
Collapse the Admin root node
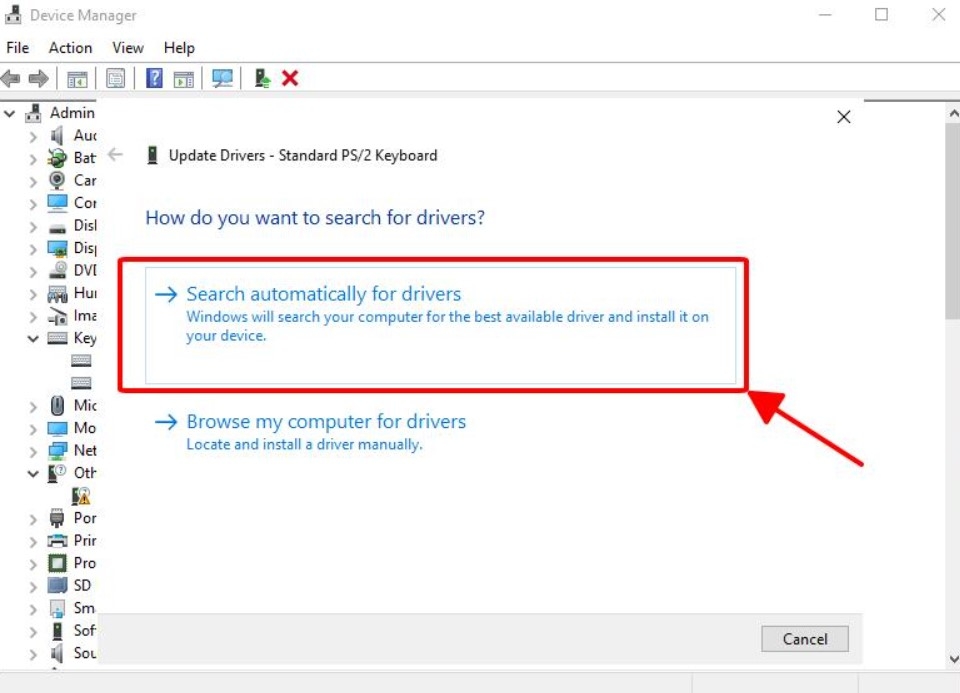pos(10,113)
